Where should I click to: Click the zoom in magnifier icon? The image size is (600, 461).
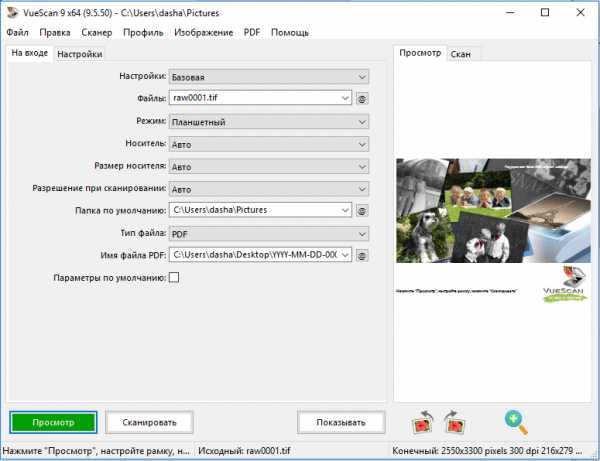[x=516, y=422]
